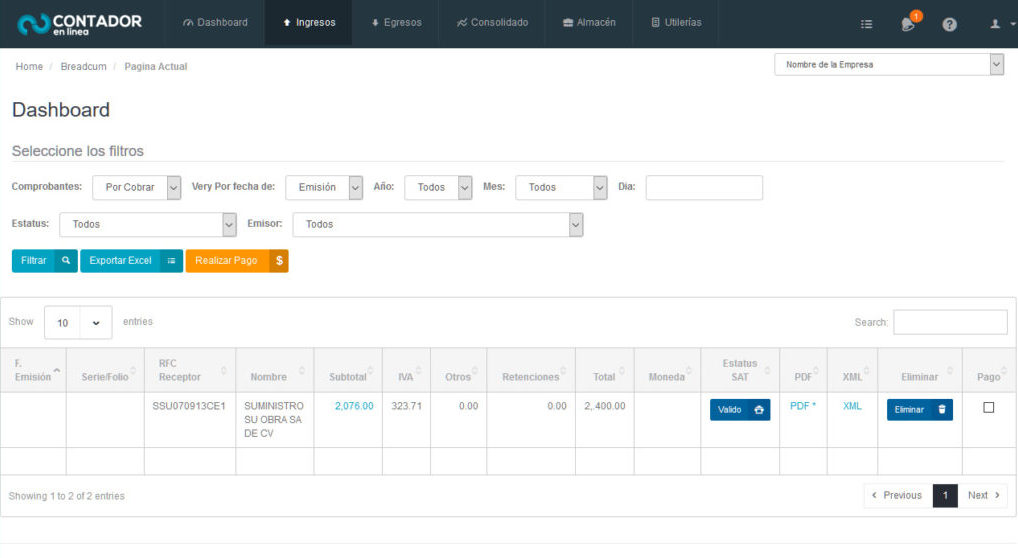Click the Valido status button
The image size is (1018, 558).
coord(740,410)
